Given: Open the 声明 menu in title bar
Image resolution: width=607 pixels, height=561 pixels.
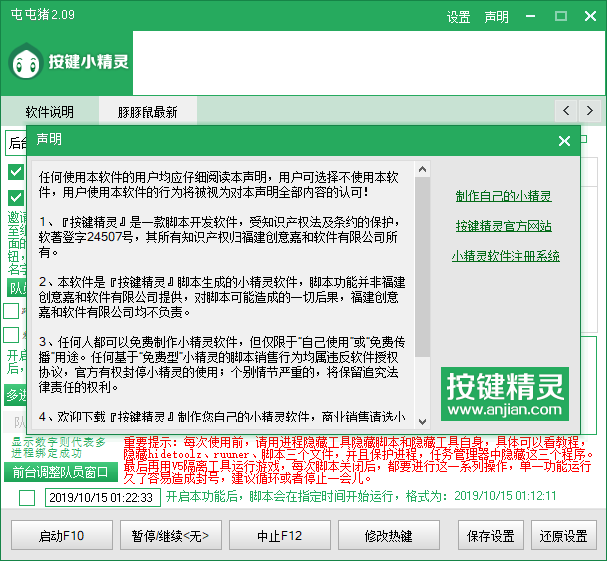Looking at the screenshot, I should (x=496, y=17).
